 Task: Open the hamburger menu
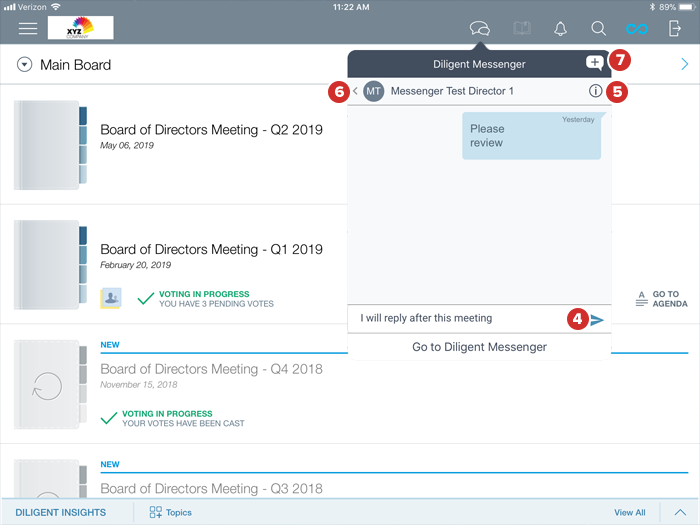pyautogui.click(x=28, y=28)
